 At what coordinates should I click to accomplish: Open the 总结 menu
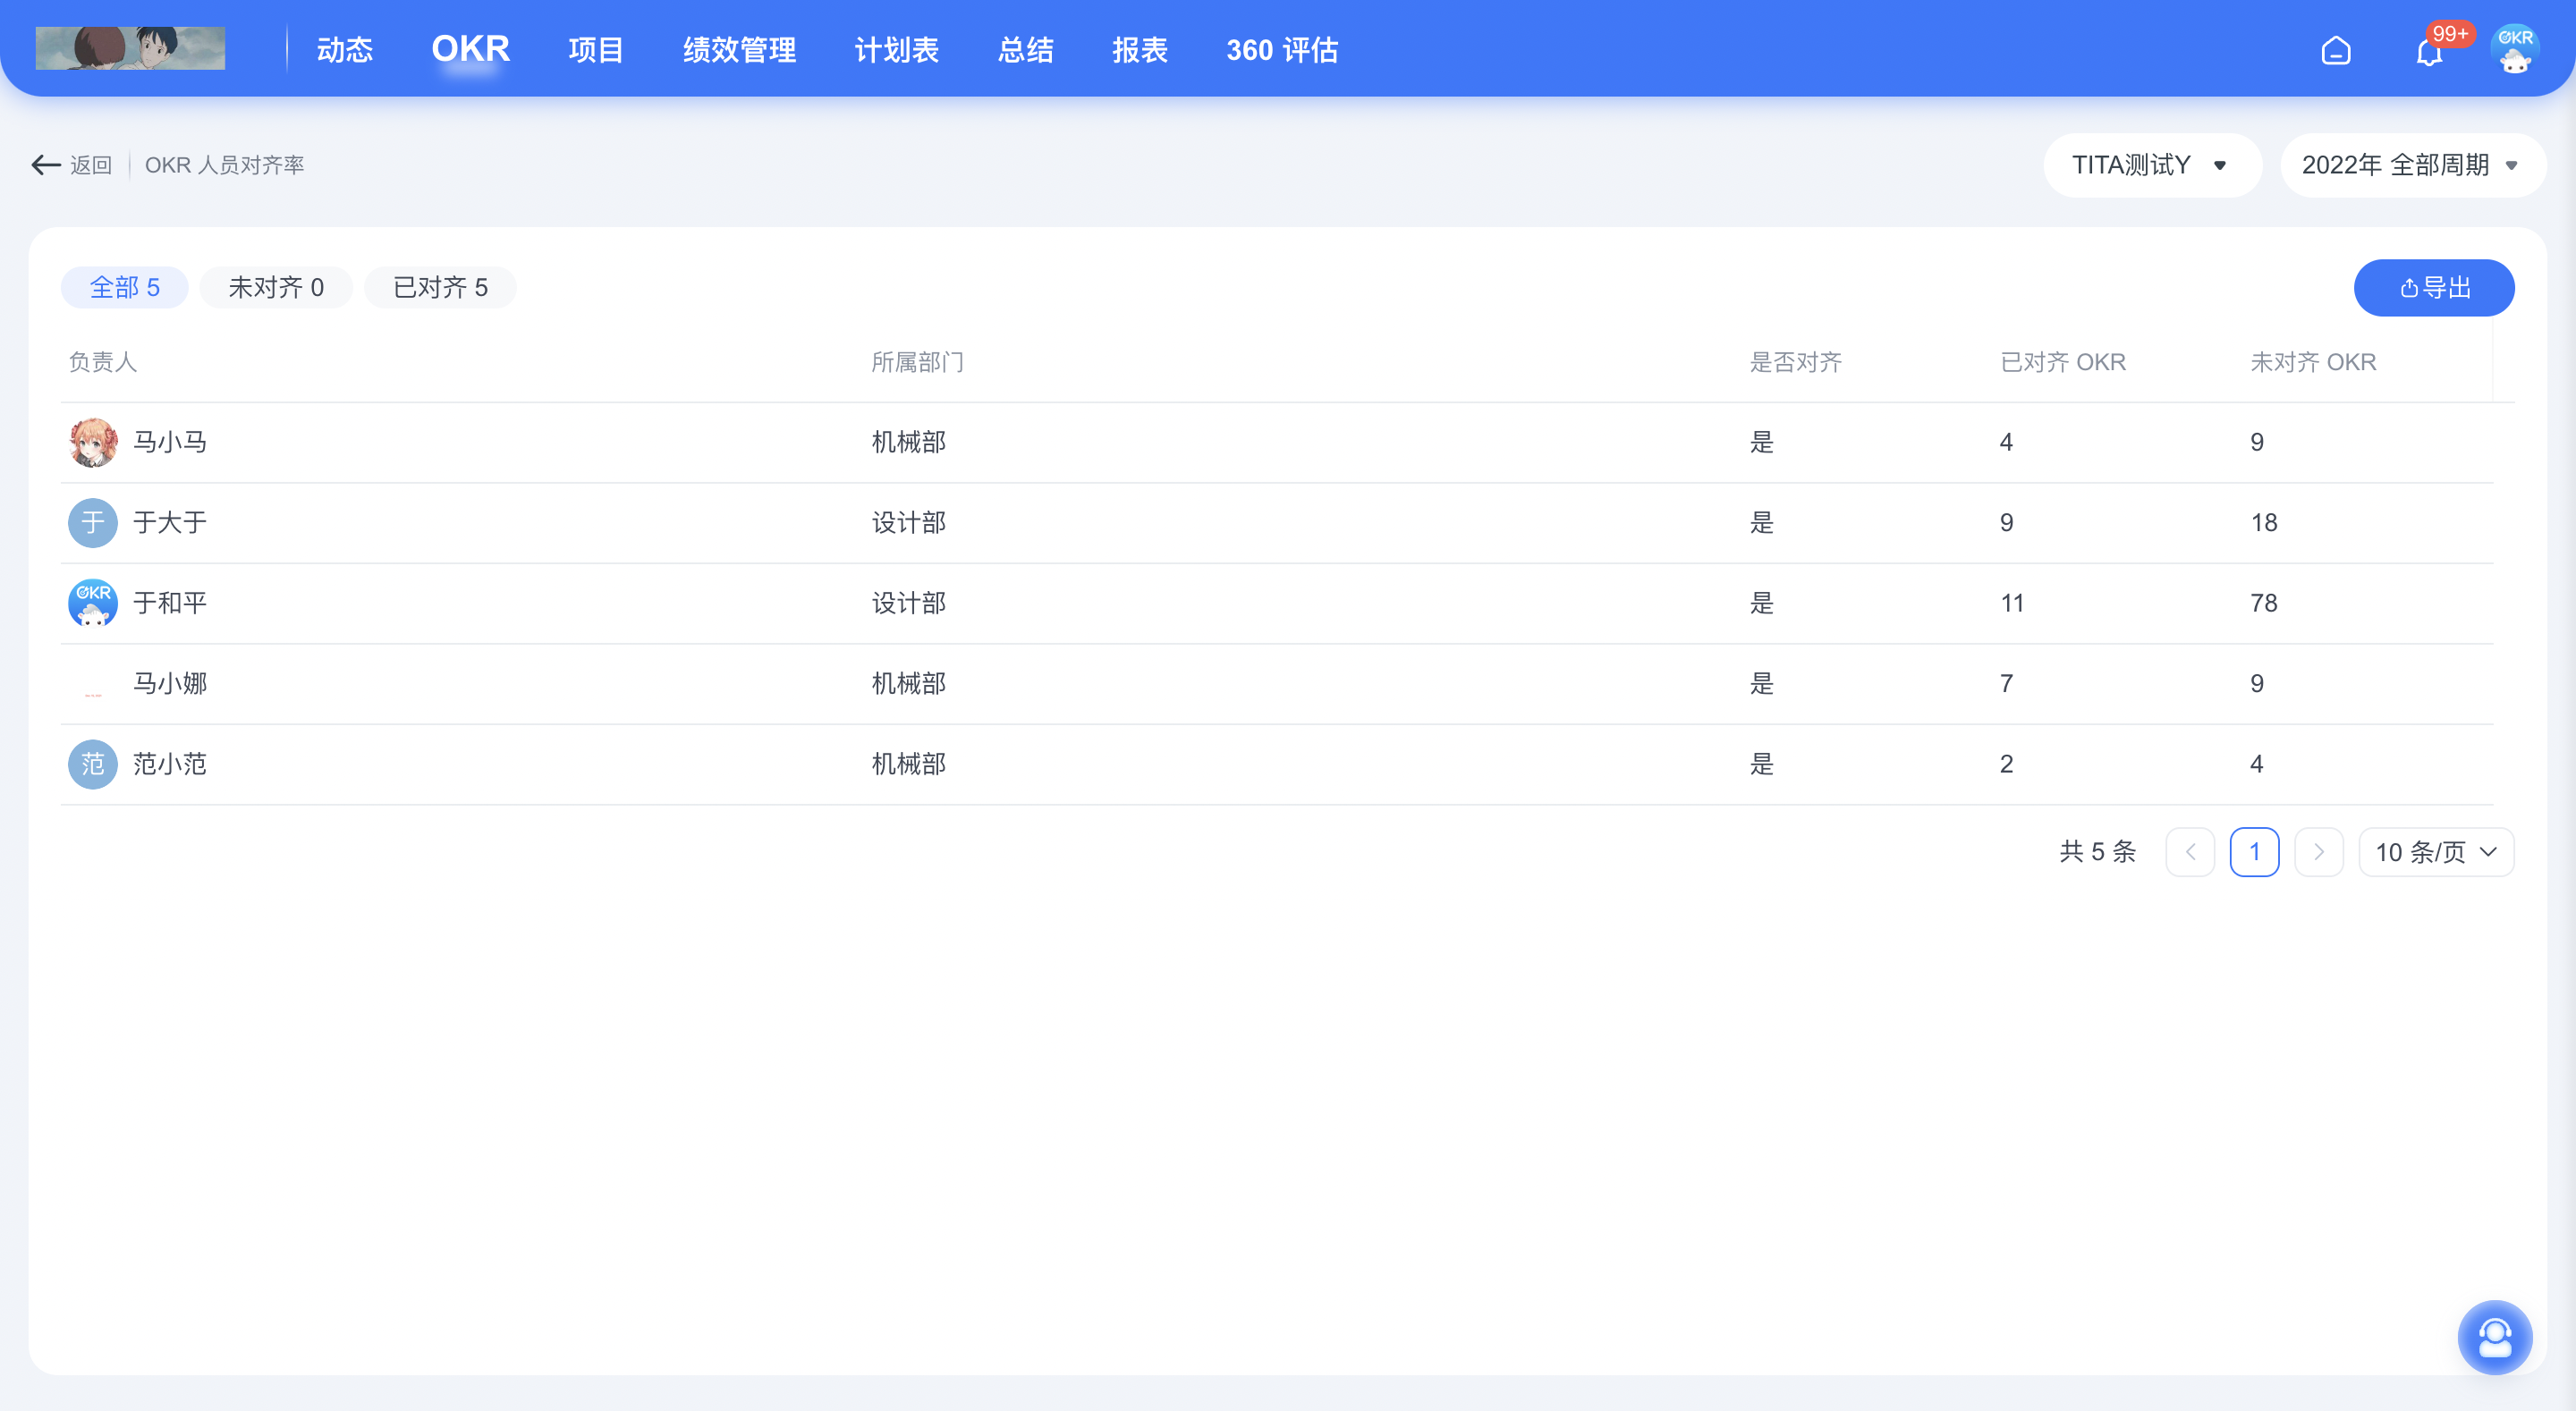pos(1026,49)
